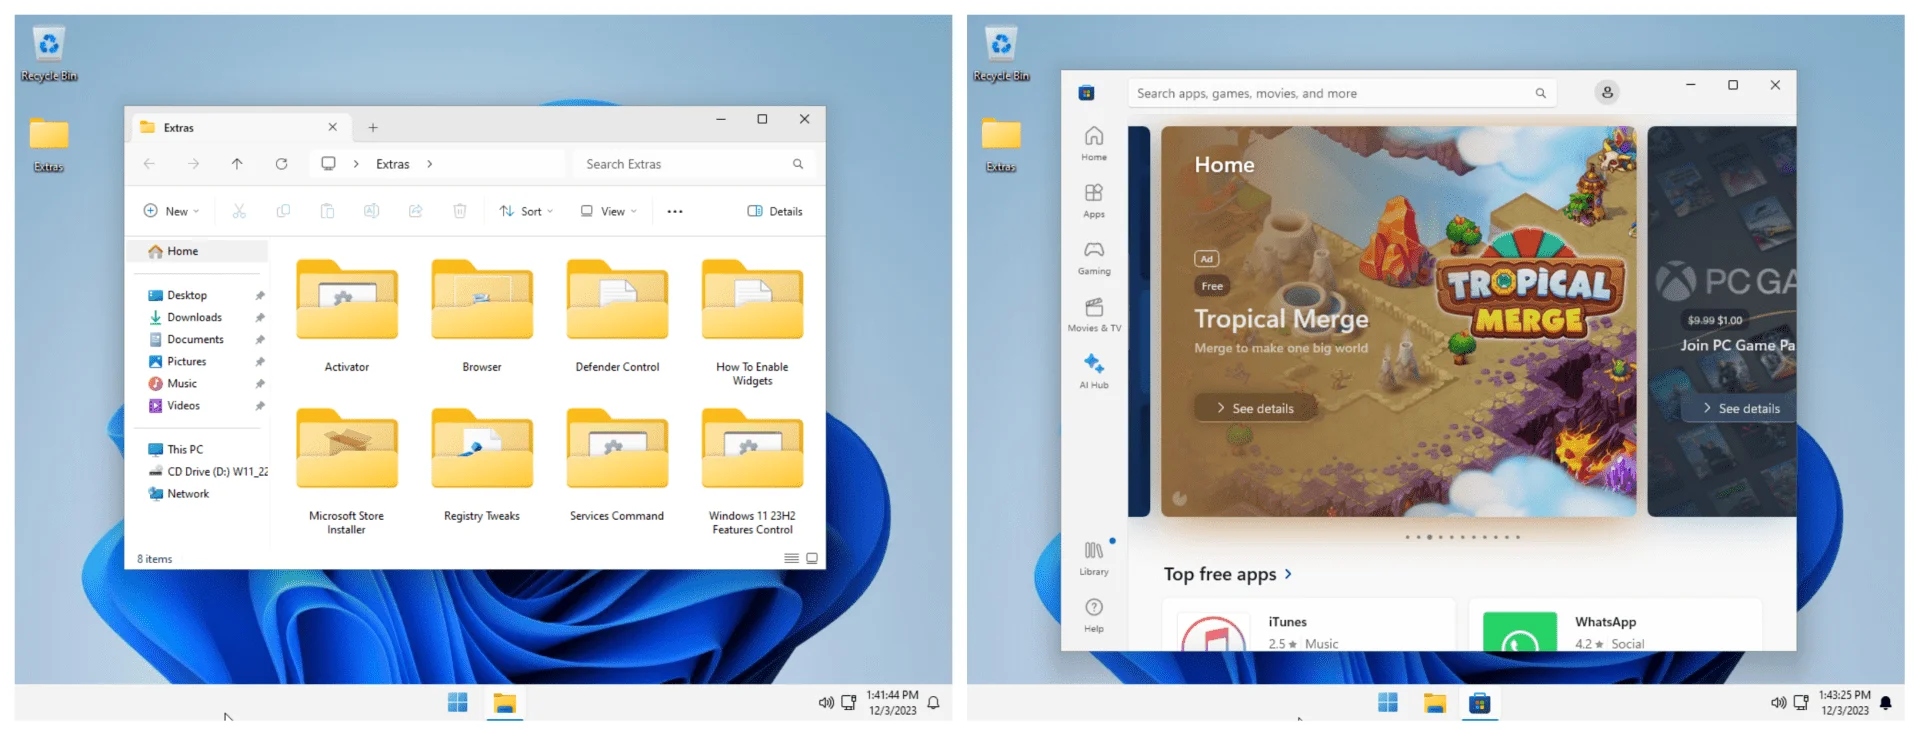The image size is (1920, 736).
Task: Add a new tab in File Explorer
Action: click(373, 127)
